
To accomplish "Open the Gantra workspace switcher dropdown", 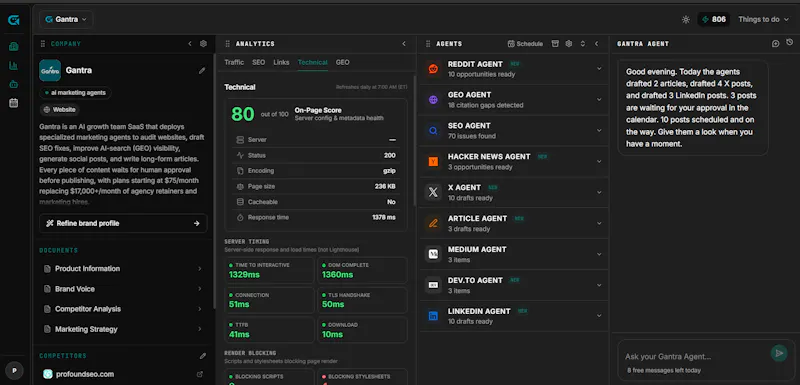I will pos(66,19).
